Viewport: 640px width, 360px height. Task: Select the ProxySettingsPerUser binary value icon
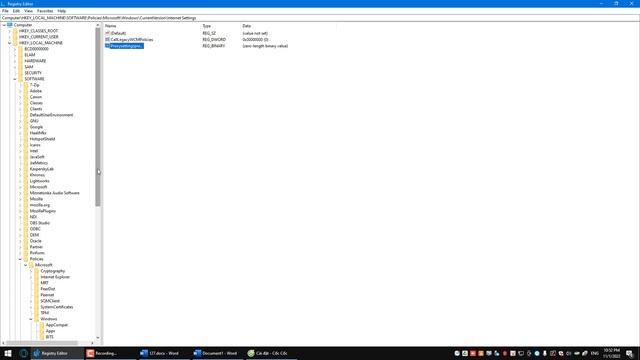click(x=107, y=46)
